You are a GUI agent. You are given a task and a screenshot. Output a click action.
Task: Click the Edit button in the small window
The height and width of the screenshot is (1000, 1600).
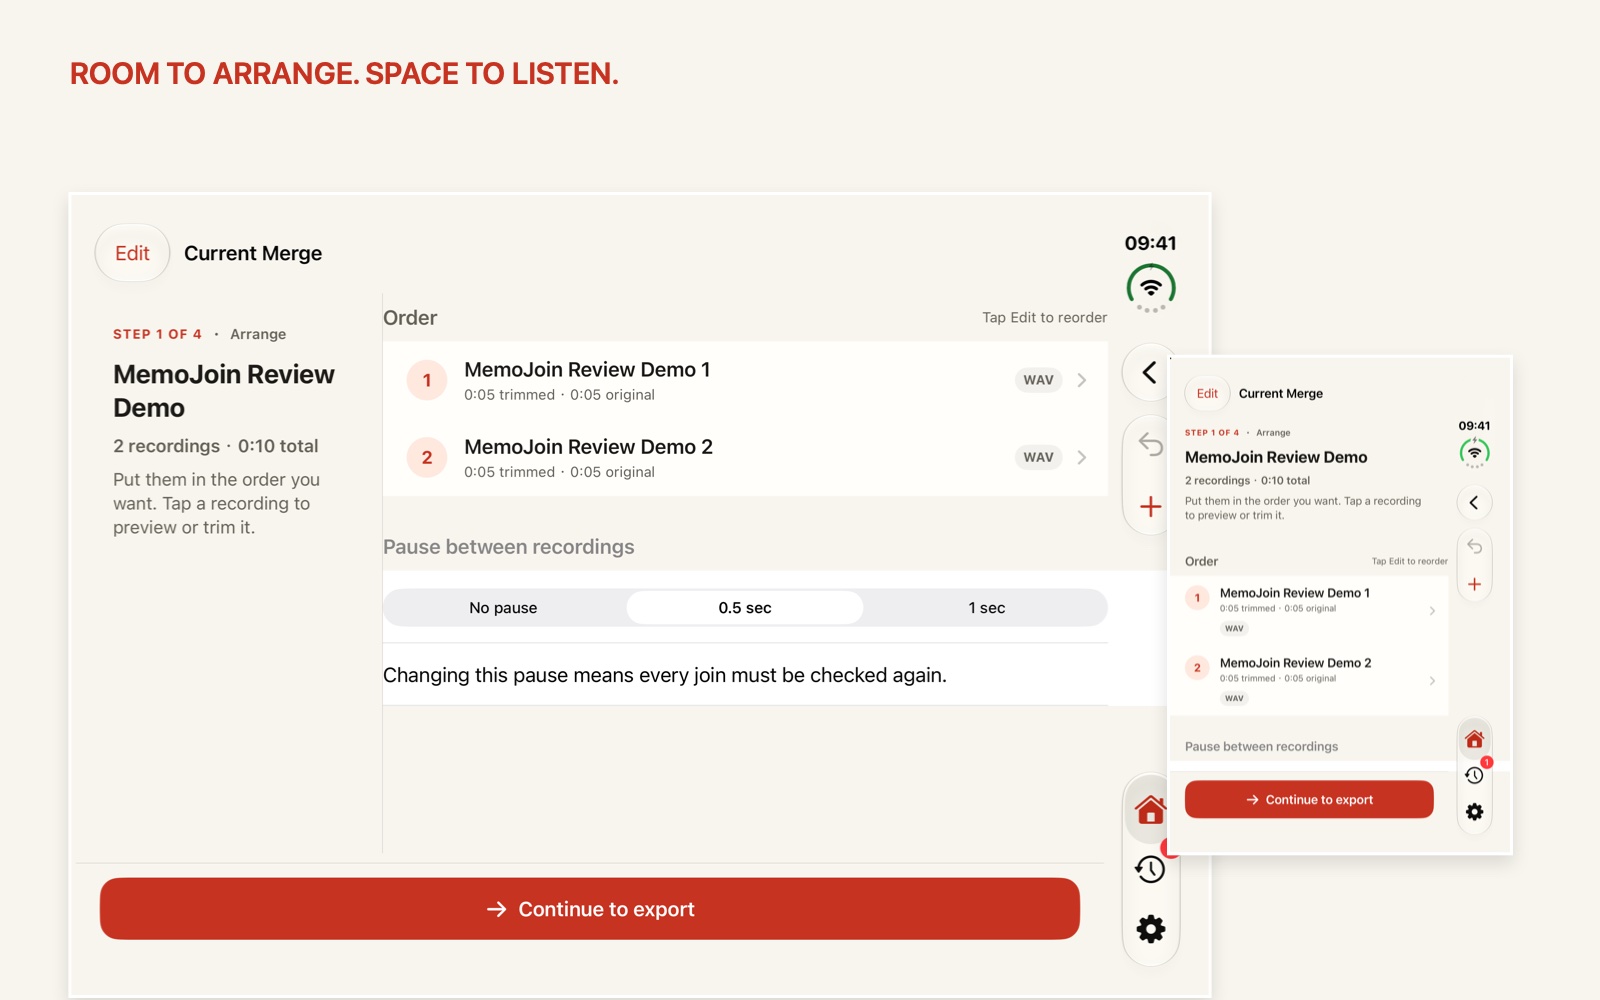(1207, 393)
